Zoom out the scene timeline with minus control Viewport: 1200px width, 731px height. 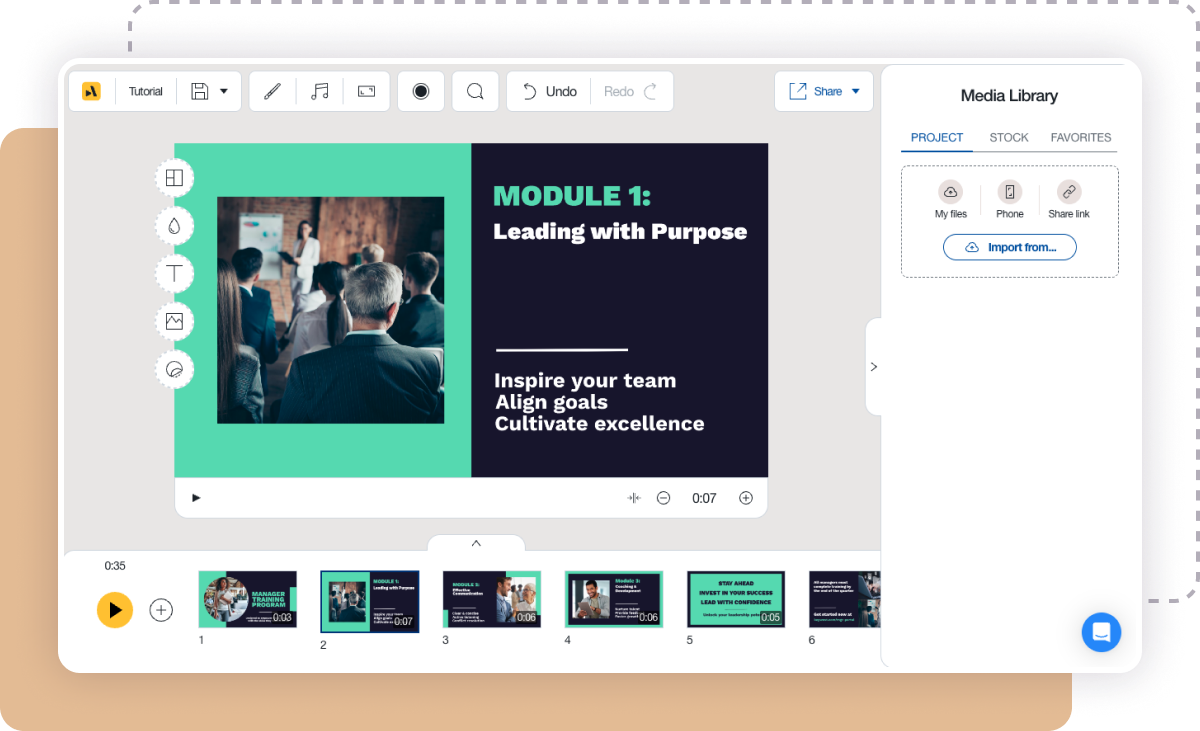[663, 497]
